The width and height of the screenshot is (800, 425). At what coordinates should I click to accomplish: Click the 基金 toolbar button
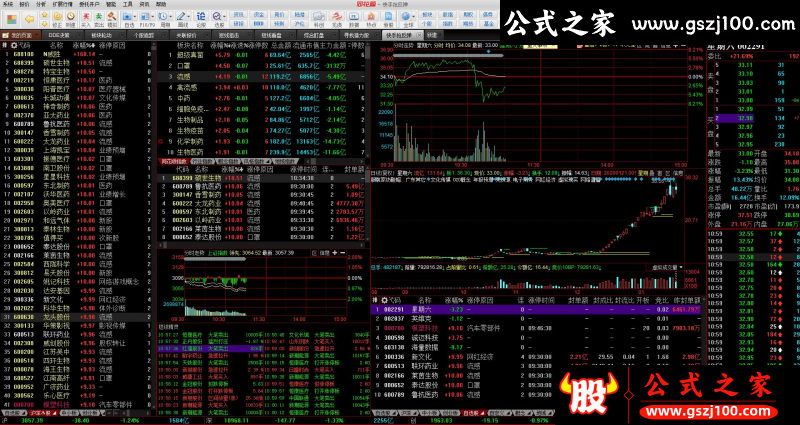489,23
